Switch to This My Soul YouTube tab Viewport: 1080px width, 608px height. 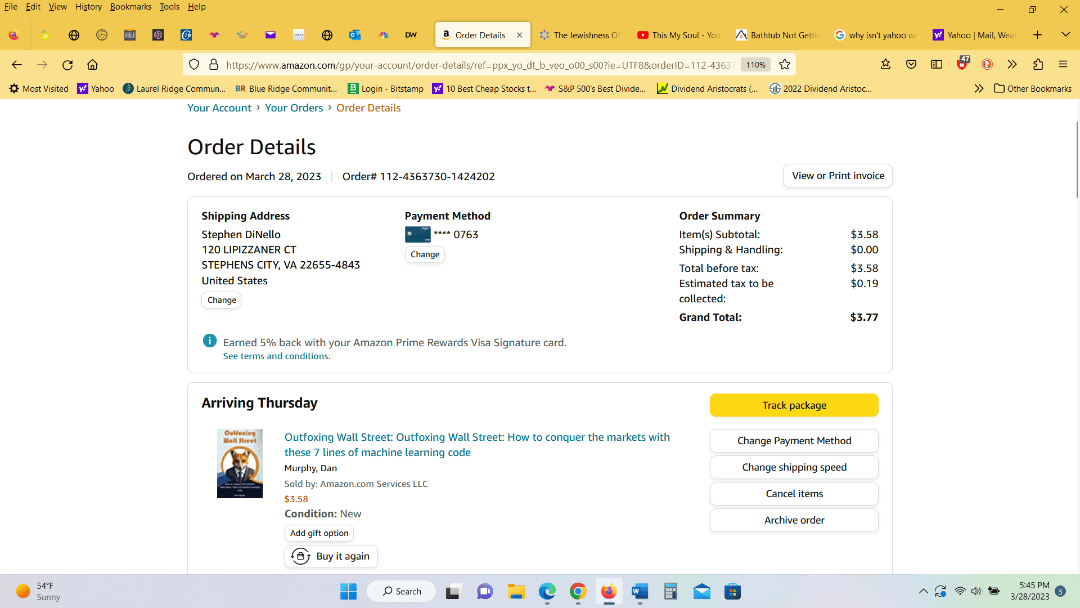click(679, 35)
